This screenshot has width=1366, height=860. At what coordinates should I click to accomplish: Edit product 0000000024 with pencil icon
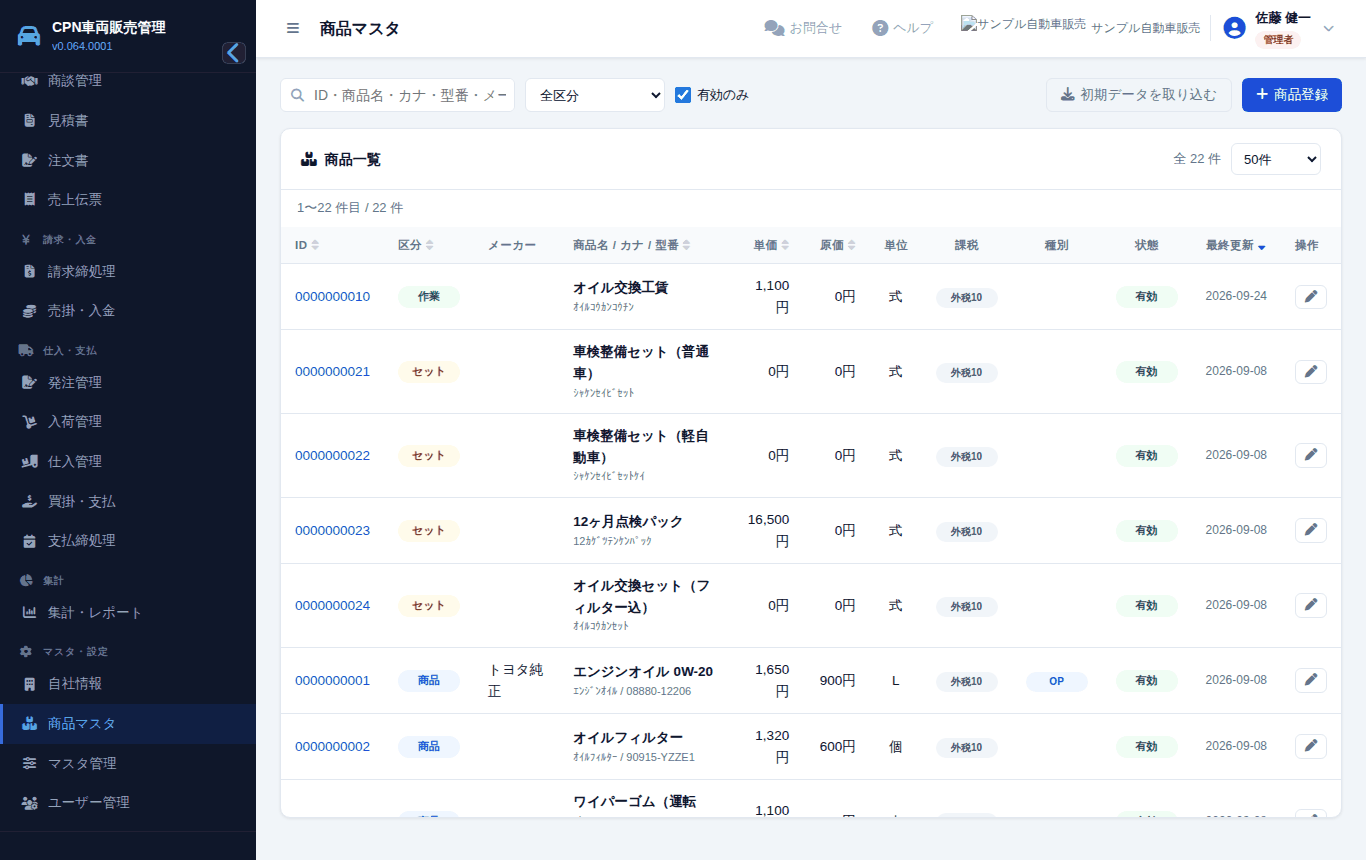tap(1311, 605)
